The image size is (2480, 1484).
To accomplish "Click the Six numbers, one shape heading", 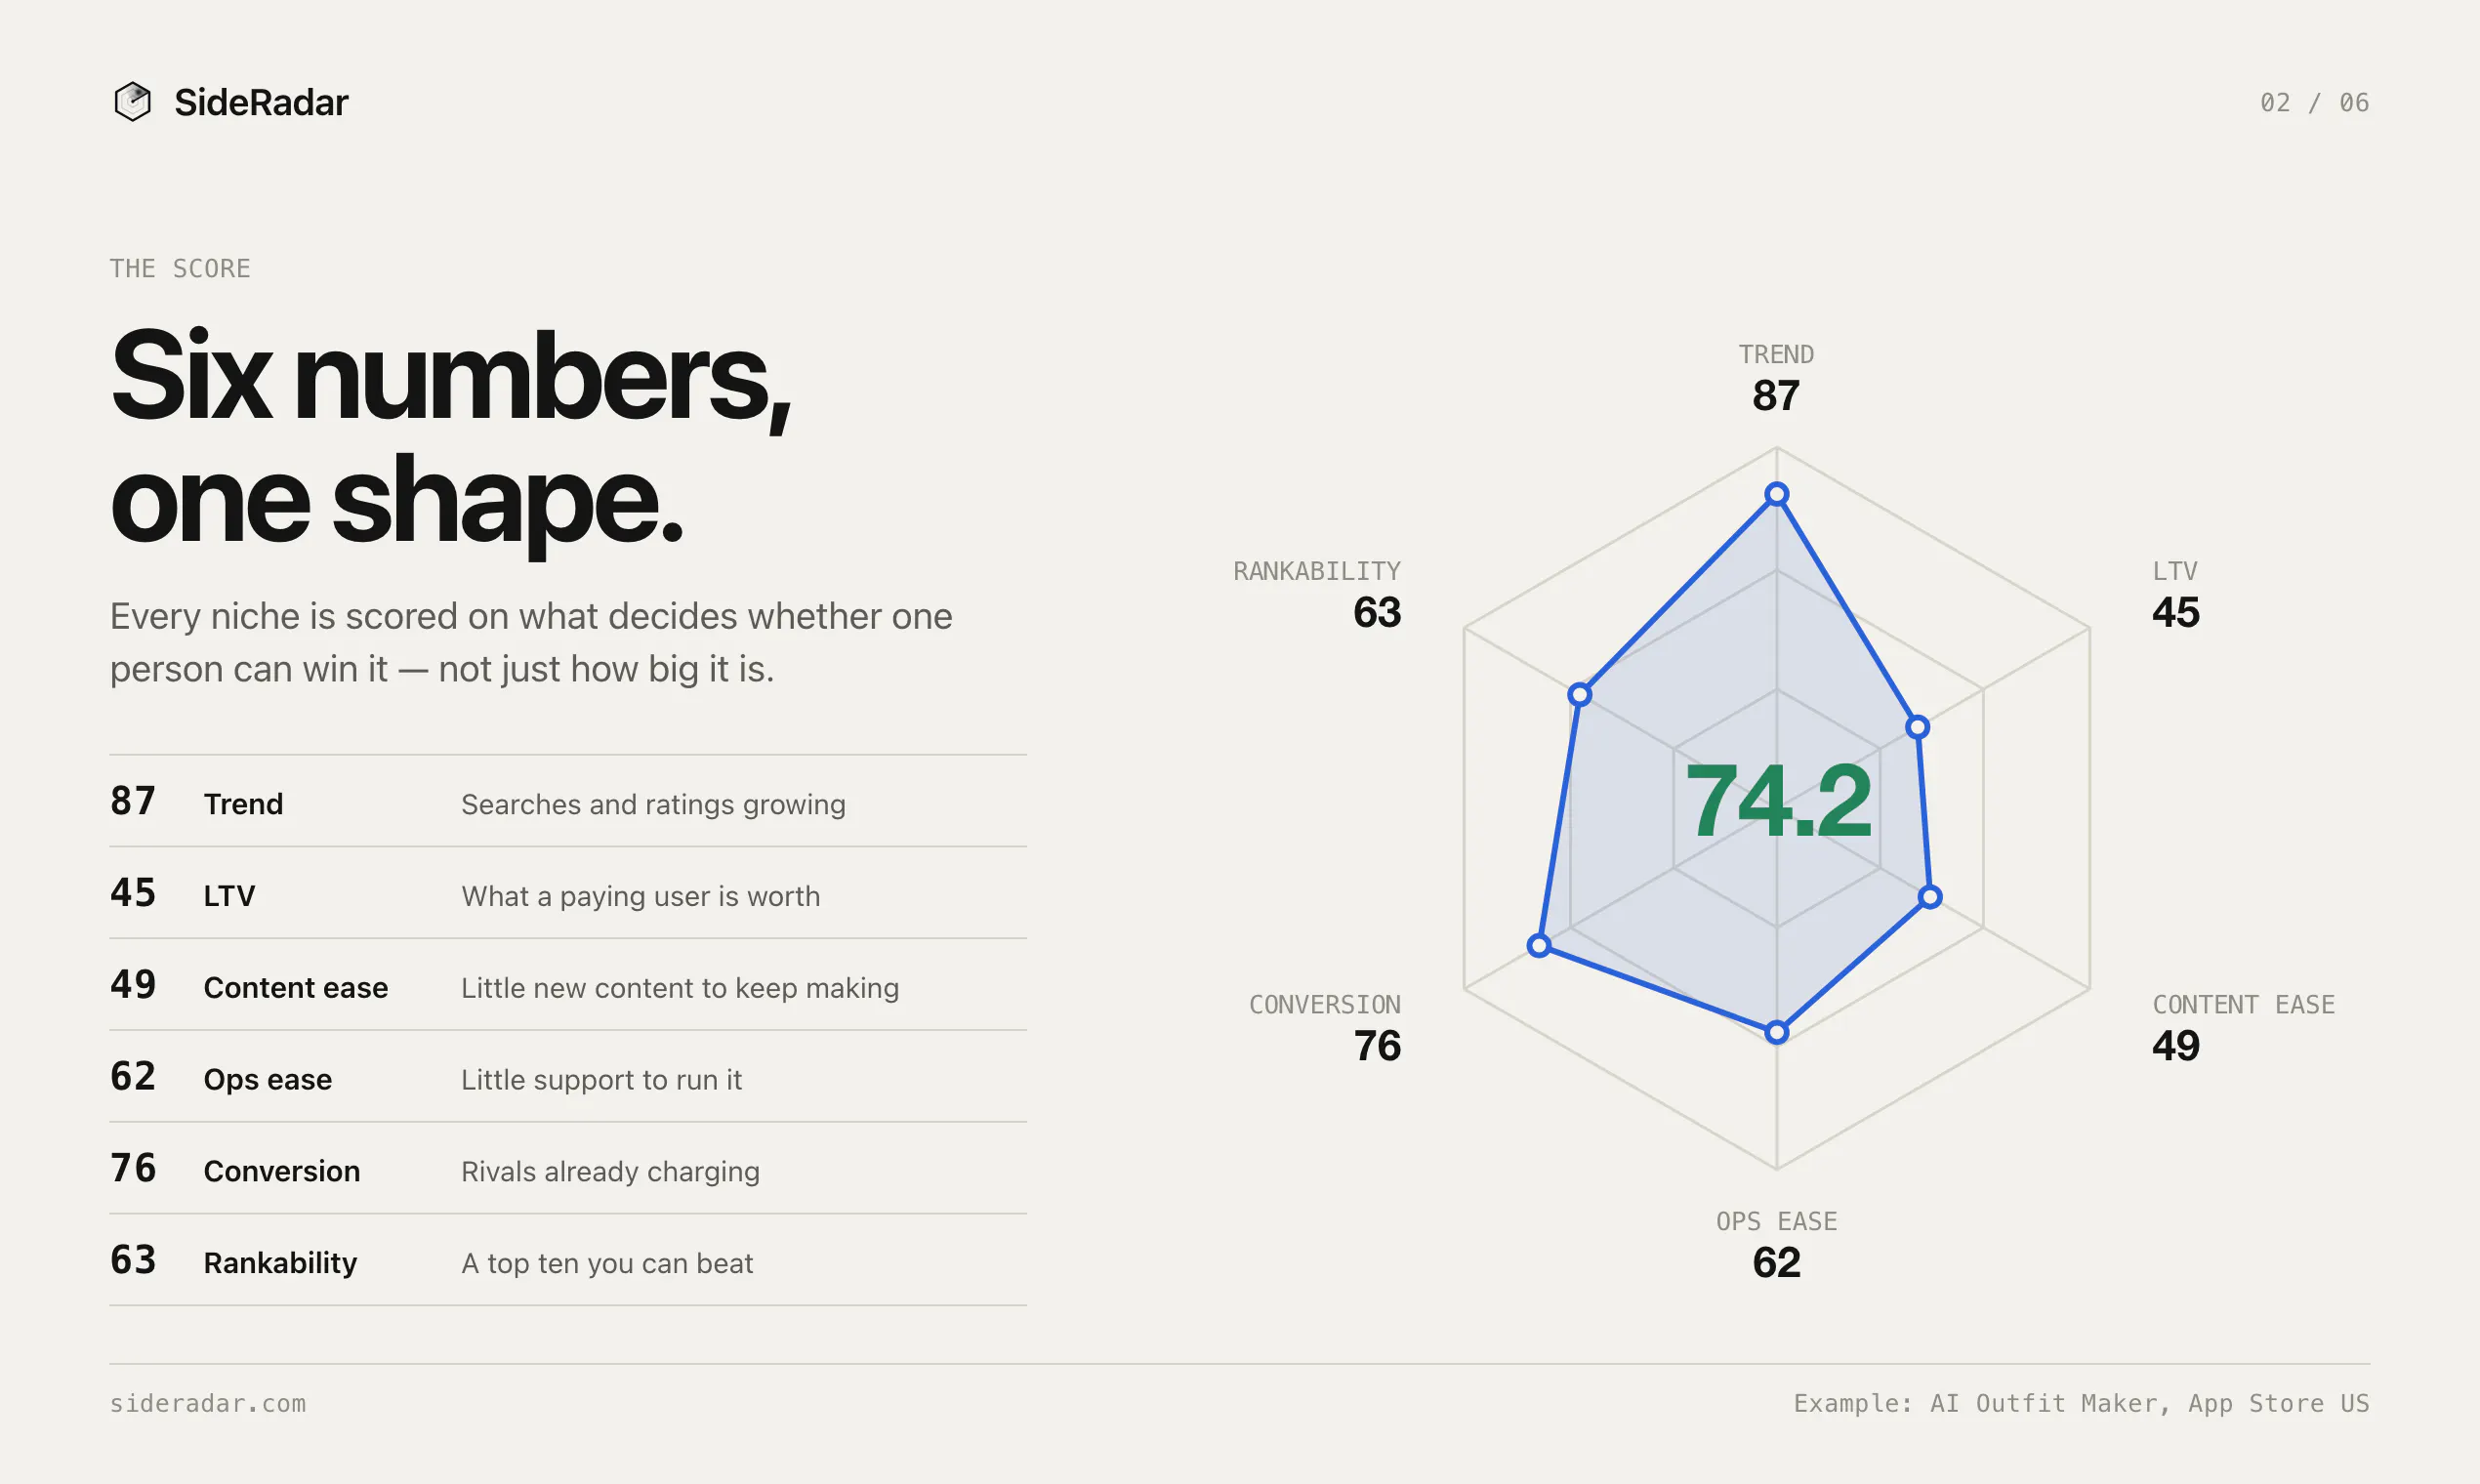I will click(450, 436).
